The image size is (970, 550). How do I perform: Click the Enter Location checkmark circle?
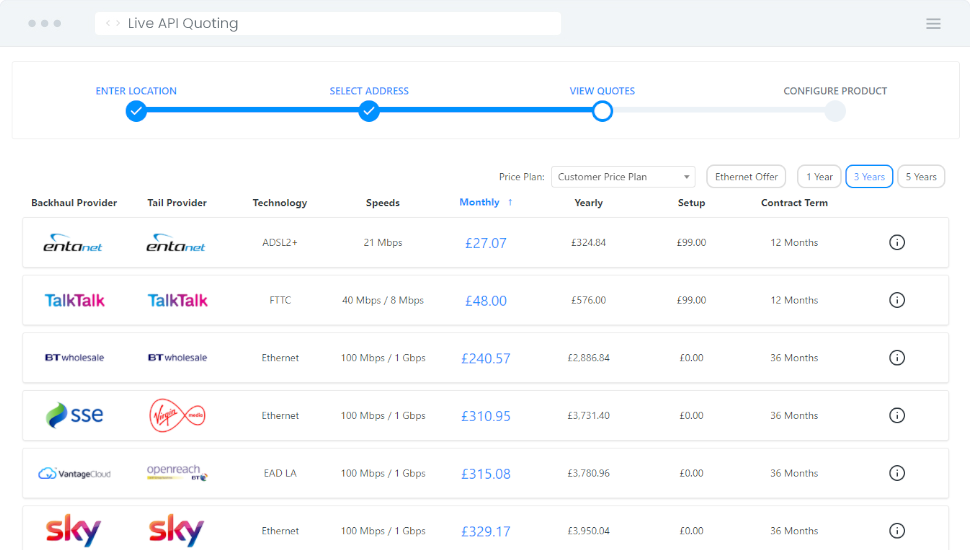(136, 111)
